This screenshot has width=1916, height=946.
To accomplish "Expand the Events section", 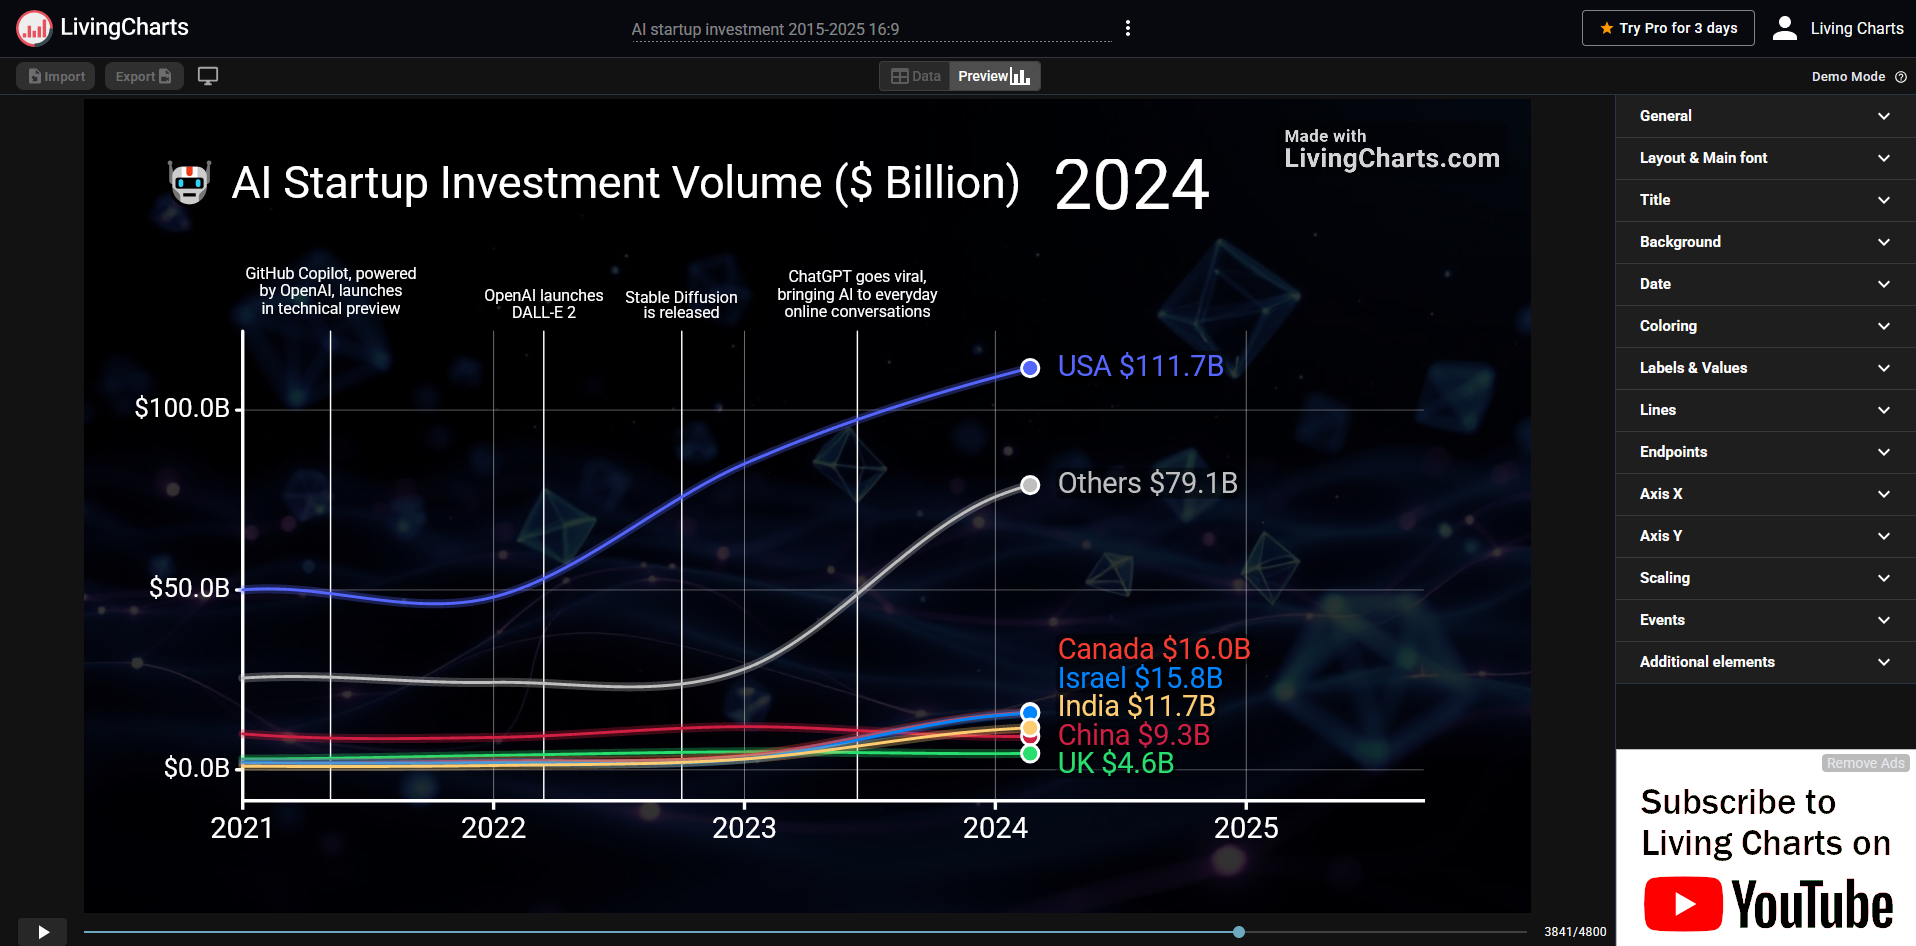I will pos(1765,620).
